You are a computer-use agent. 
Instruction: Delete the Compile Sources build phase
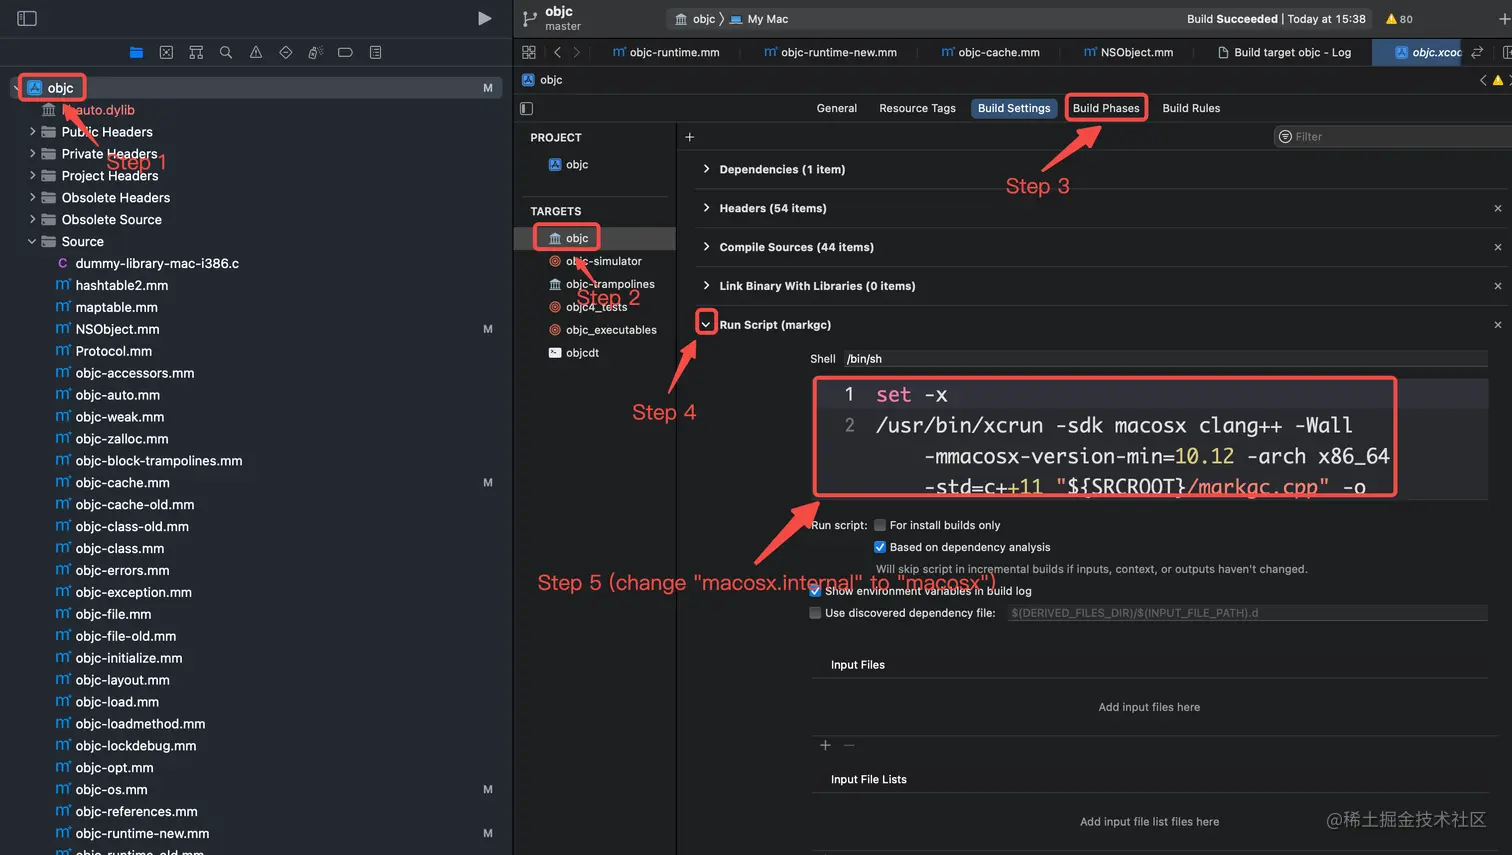coord(1497,247)
